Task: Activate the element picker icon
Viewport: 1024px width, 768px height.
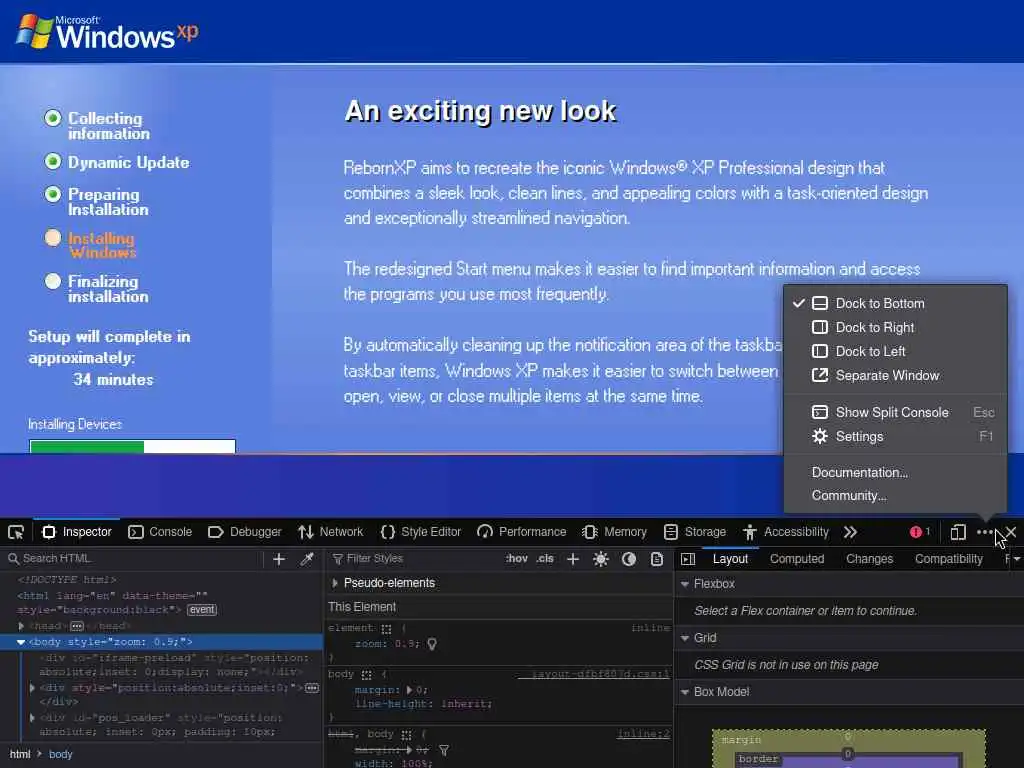Action: (16, 532)
